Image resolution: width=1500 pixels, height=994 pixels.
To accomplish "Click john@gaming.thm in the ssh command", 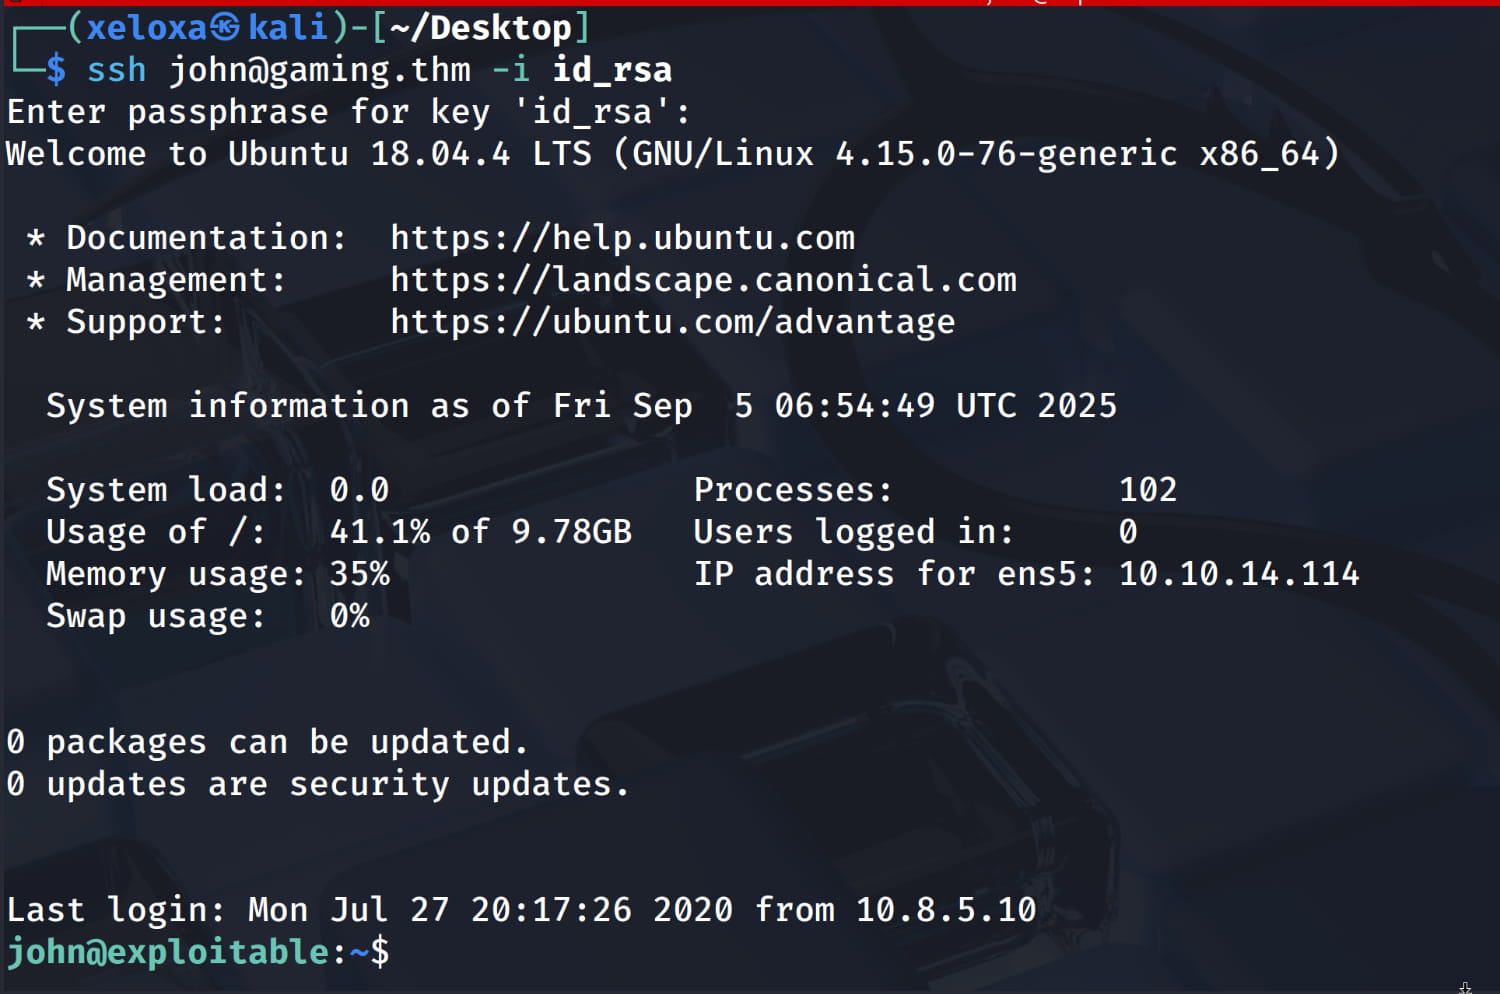I will [319, 70].
